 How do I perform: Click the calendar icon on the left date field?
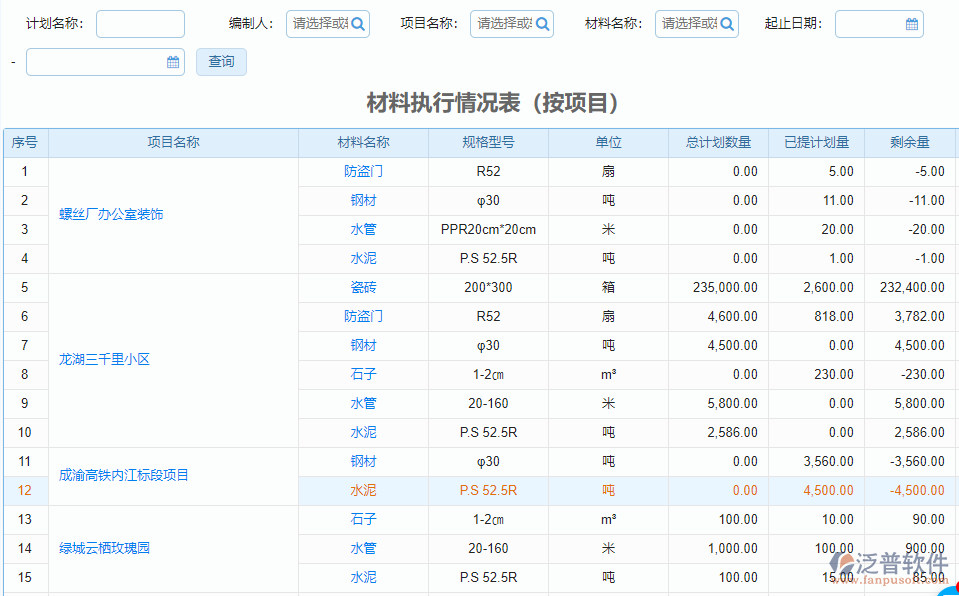pyautogui.click(x=172, y=61)
